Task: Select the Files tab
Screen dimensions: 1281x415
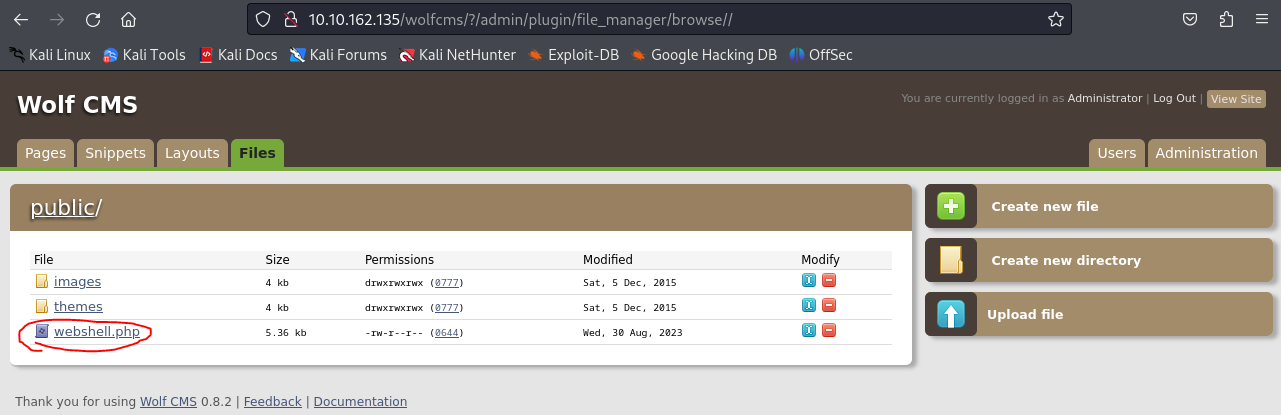Action: pyautogui.click(x=257, y=153)
